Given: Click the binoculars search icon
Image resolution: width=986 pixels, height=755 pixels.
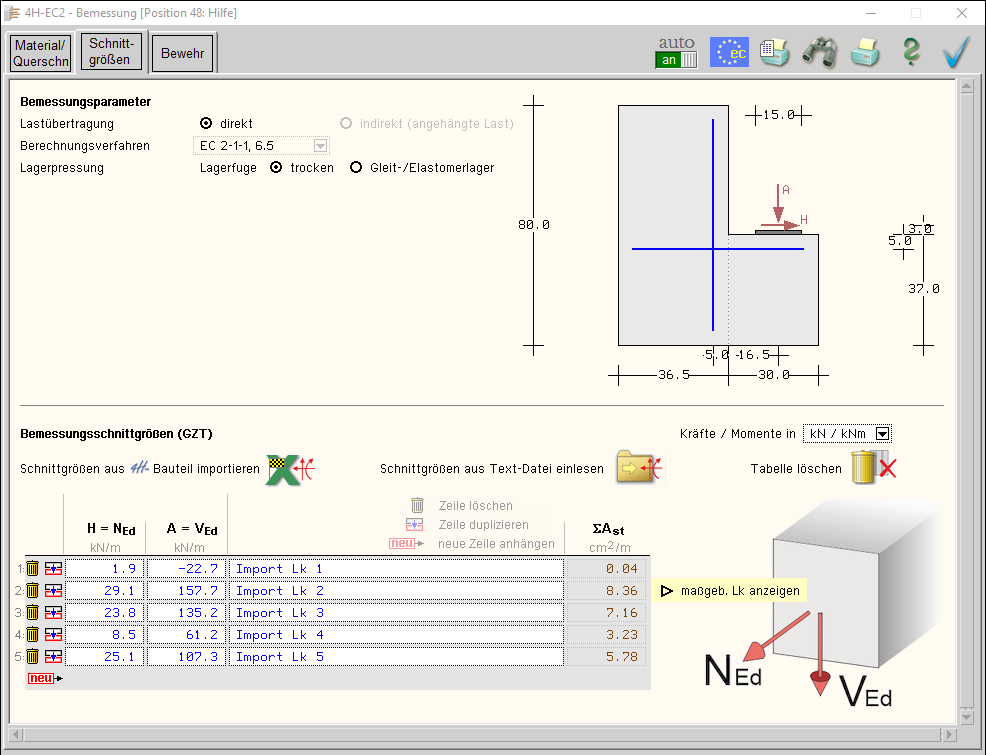Looking at the screenshot, I should coord(819,52).
